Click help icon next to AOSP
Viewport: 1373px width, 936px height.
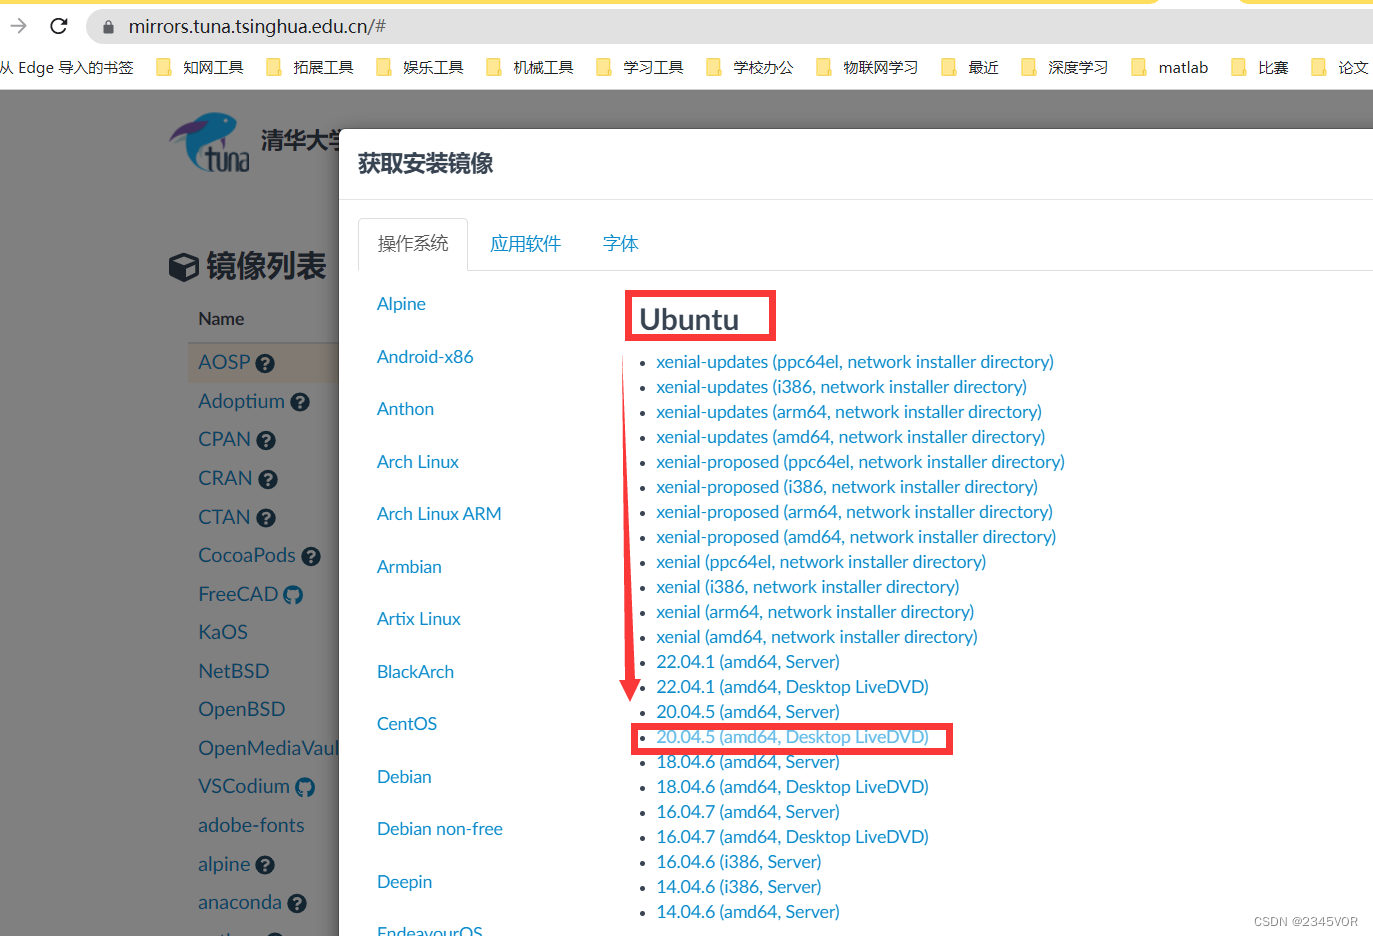point(265,363)
